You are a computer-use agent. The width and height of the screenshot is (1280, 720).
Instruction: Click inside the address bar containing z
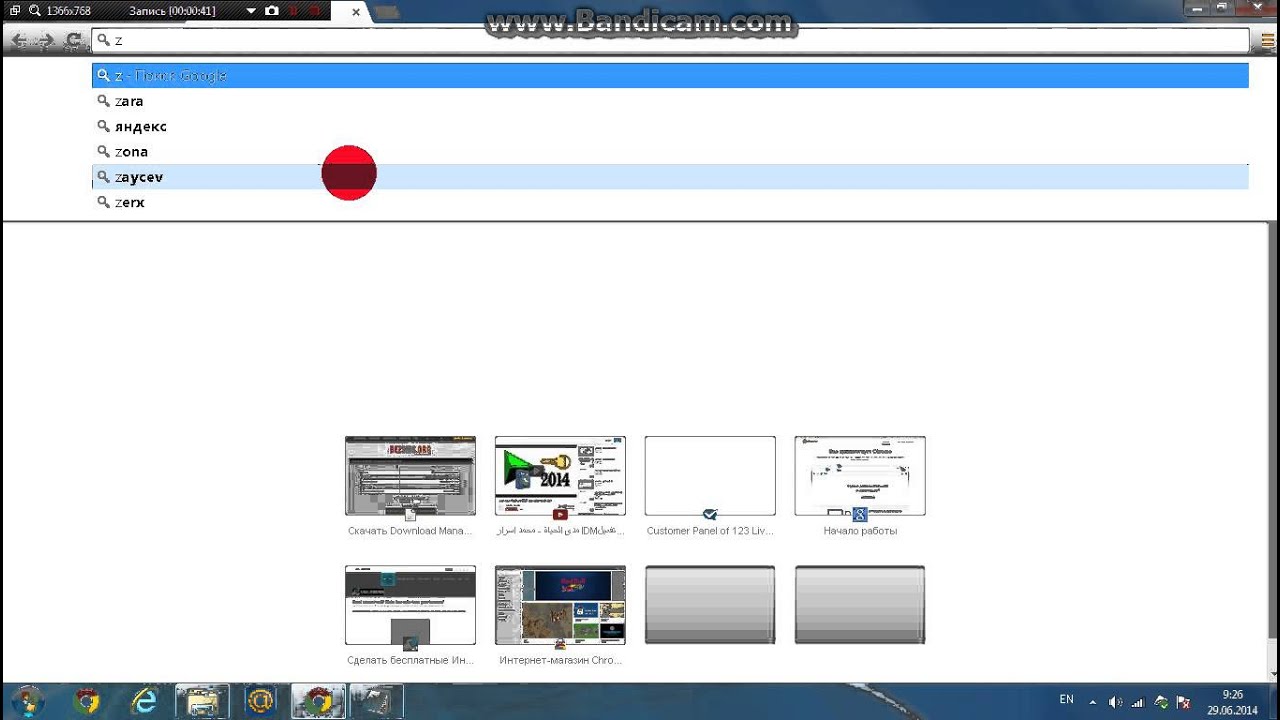pyautogui.click(x=670, y=41)
